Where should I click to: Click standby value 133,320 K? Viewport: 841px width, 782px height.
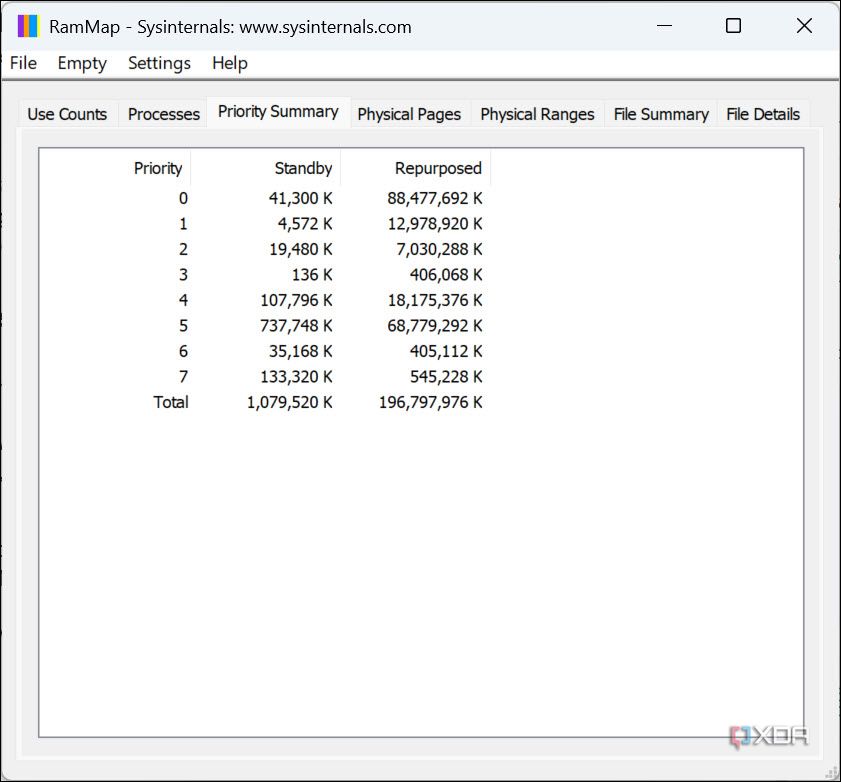tap(296, 377)
